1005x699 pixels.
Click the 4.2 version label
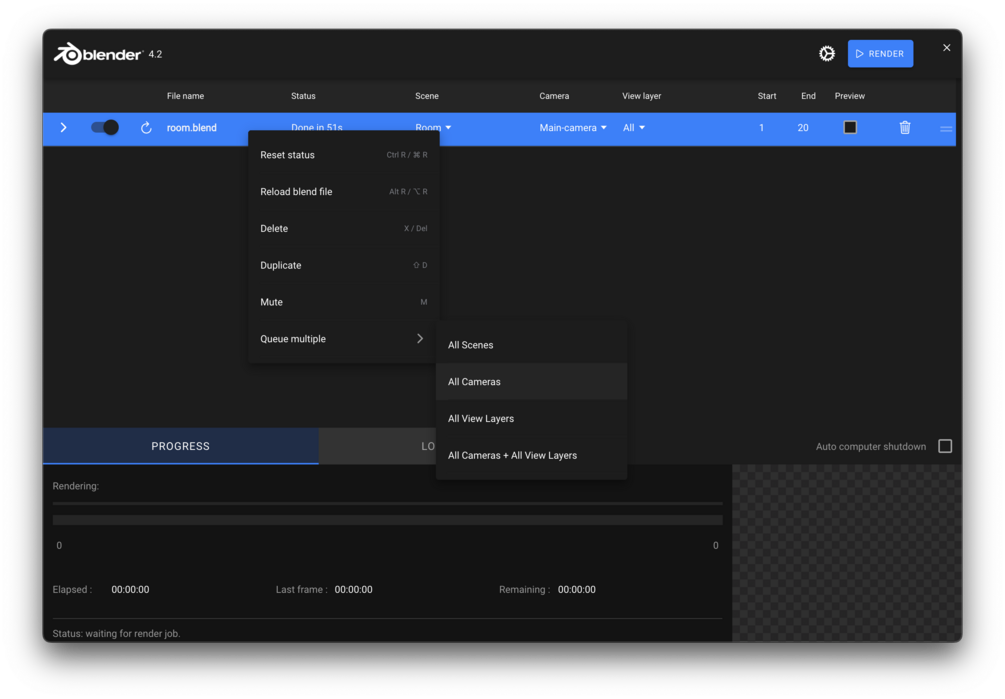[x=155, y=54]
